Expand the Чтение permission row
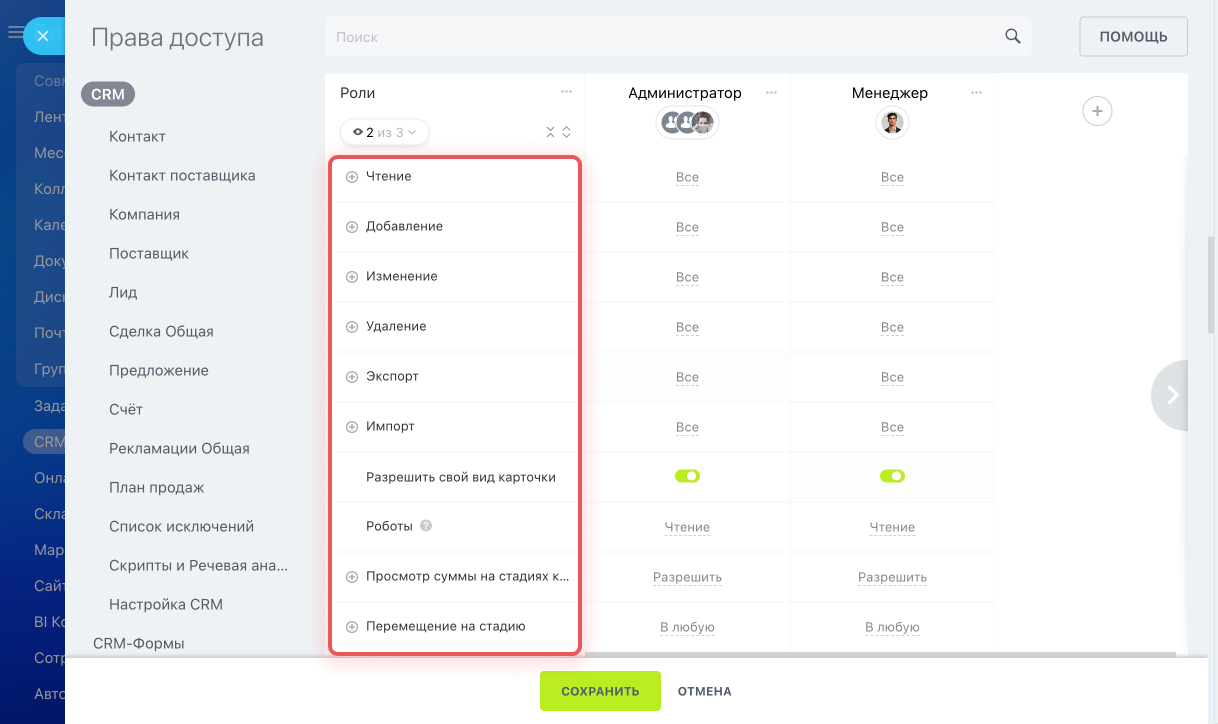 [x=352, y=177]
